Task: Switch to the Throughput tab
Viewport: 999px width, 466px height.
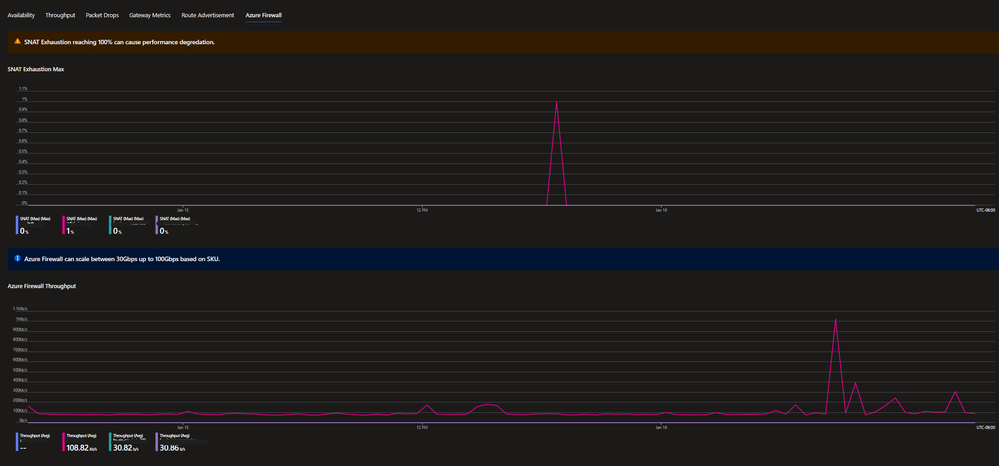Action: coord(61,15)
